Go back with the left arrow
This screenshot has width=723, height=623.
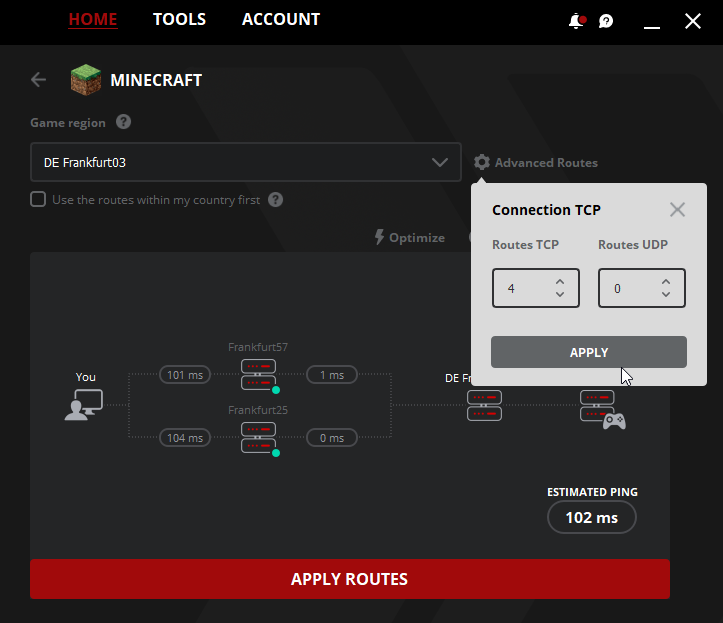(x=38, y=80)
